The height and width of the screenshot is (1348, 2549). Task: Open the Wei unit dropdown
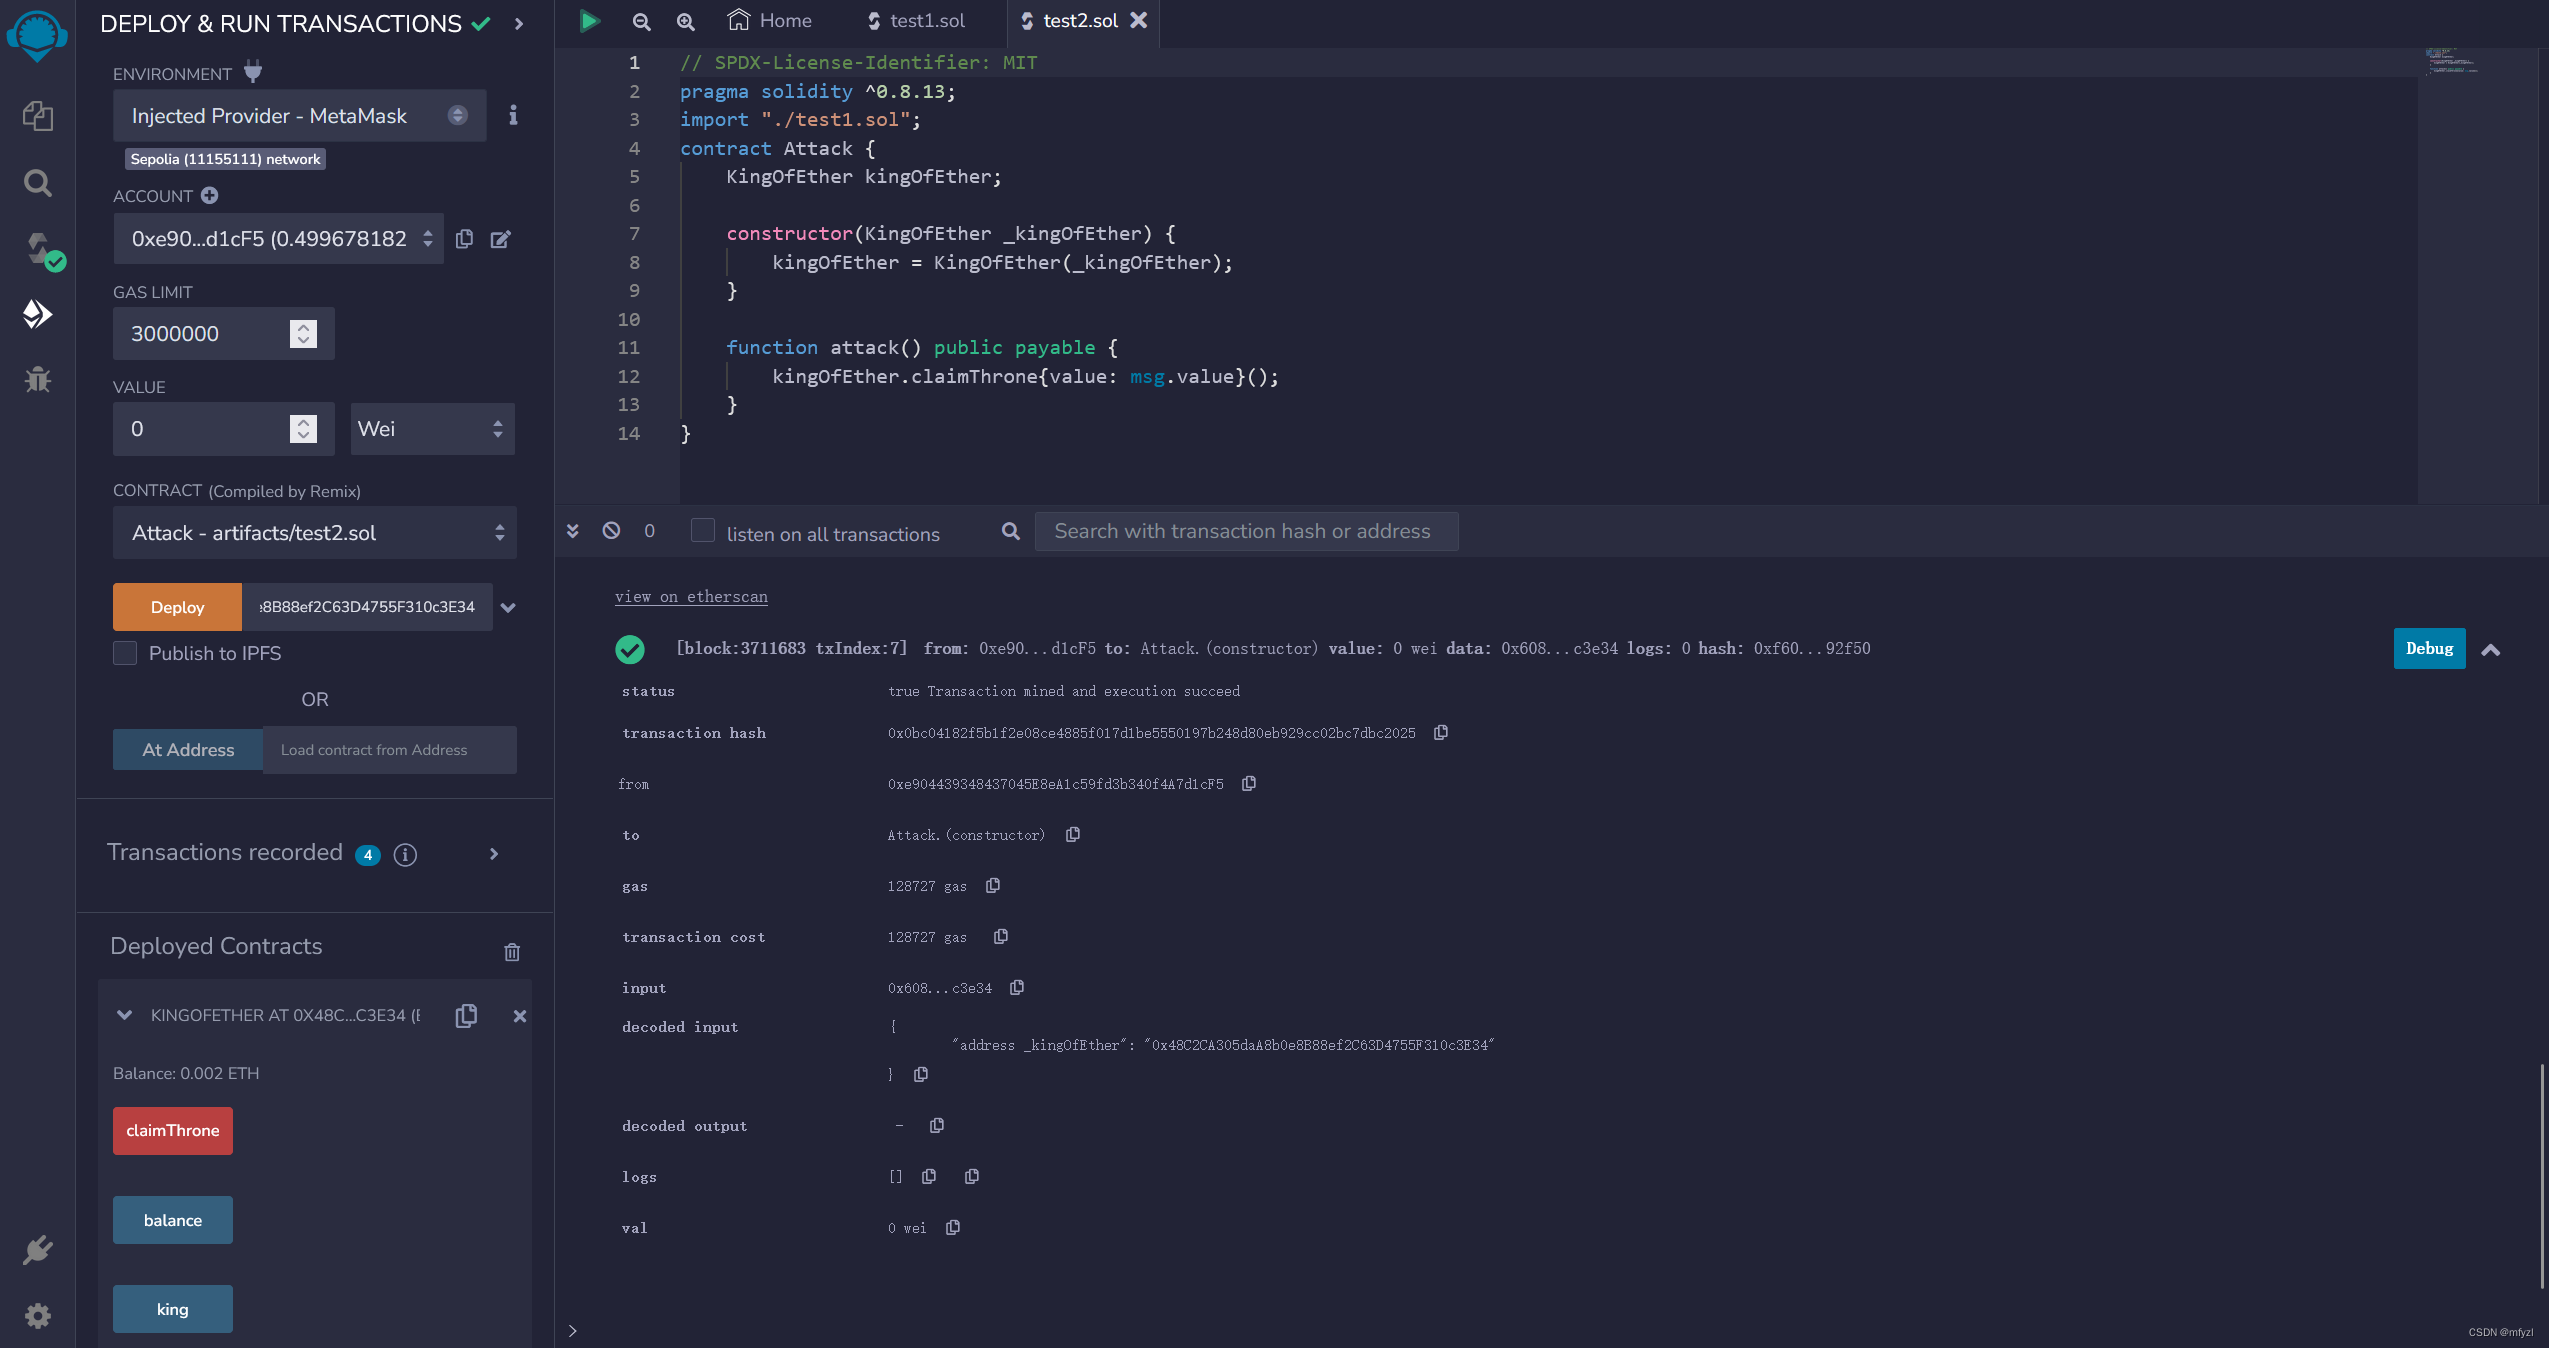[432, 429]
